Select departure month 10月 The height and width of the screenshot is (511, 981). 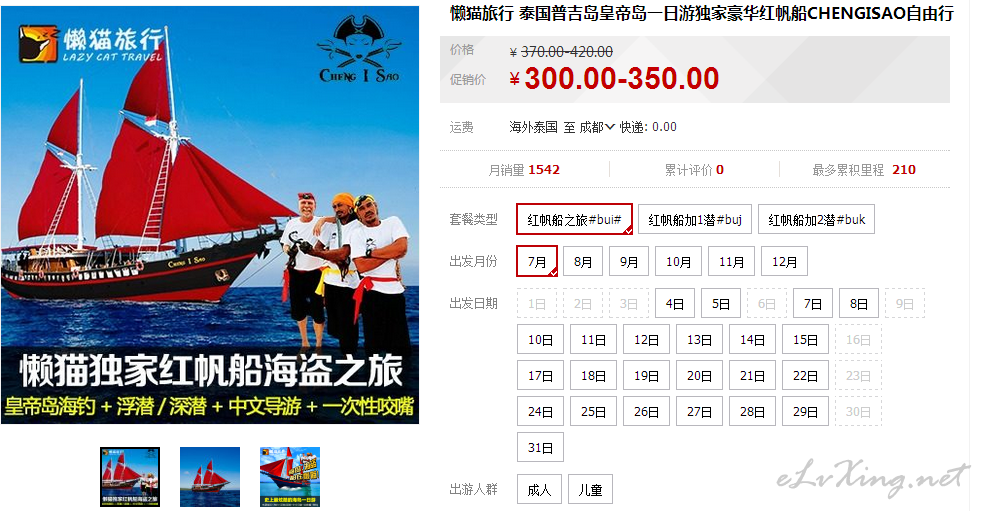[x=678, y=261]
